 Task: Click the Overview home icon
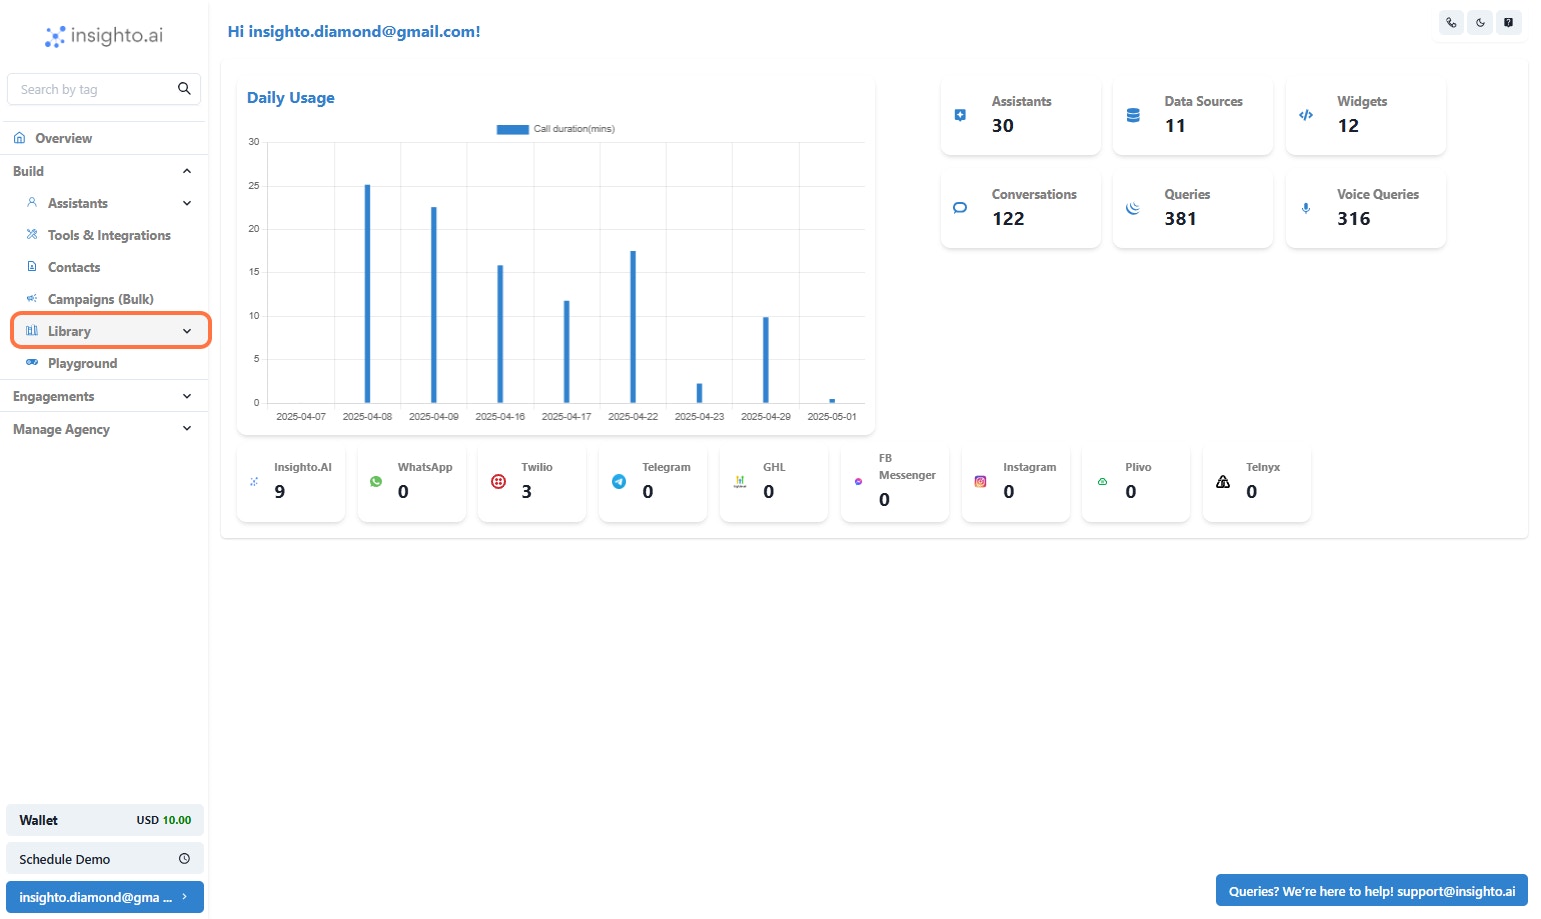[19, 138]
